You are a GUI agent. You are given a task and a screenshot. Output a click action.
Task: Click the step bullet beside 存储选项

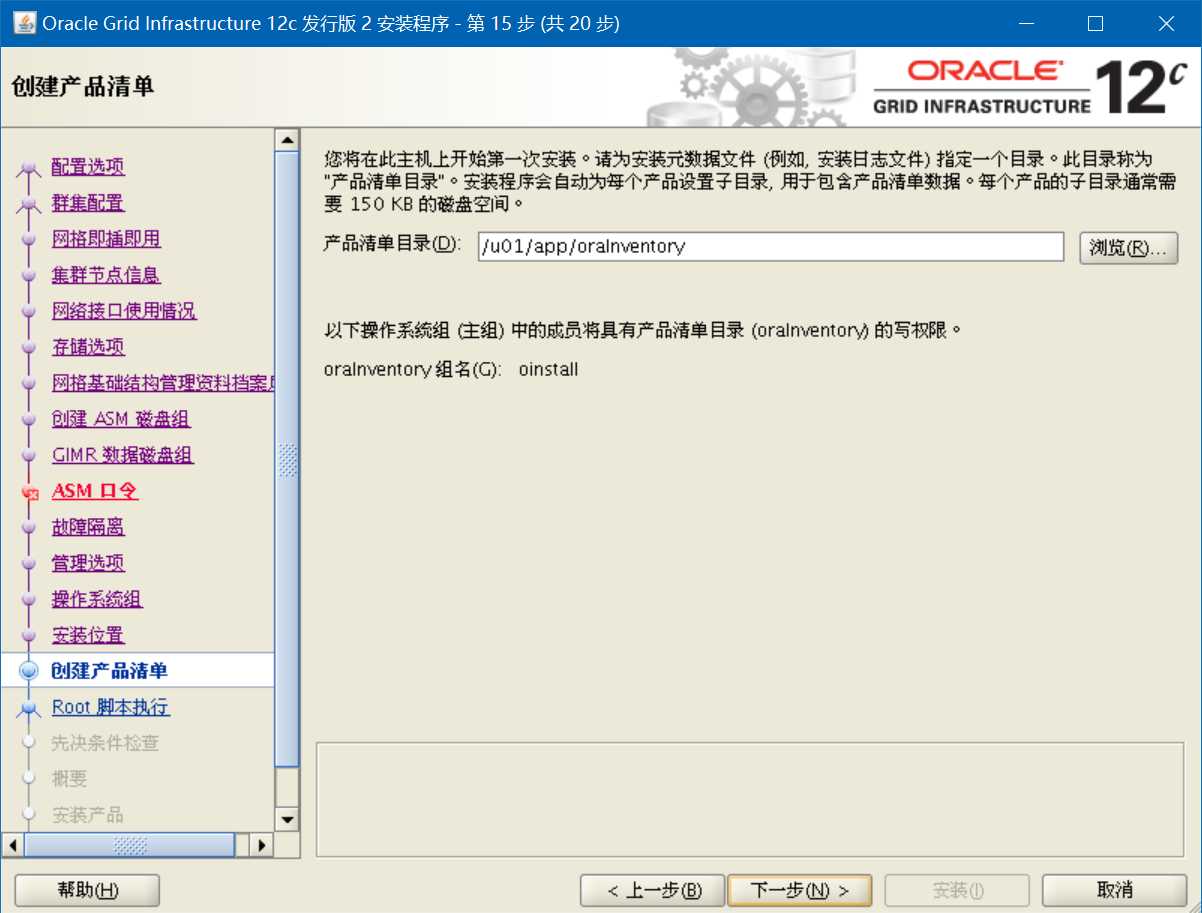point(29,347)
